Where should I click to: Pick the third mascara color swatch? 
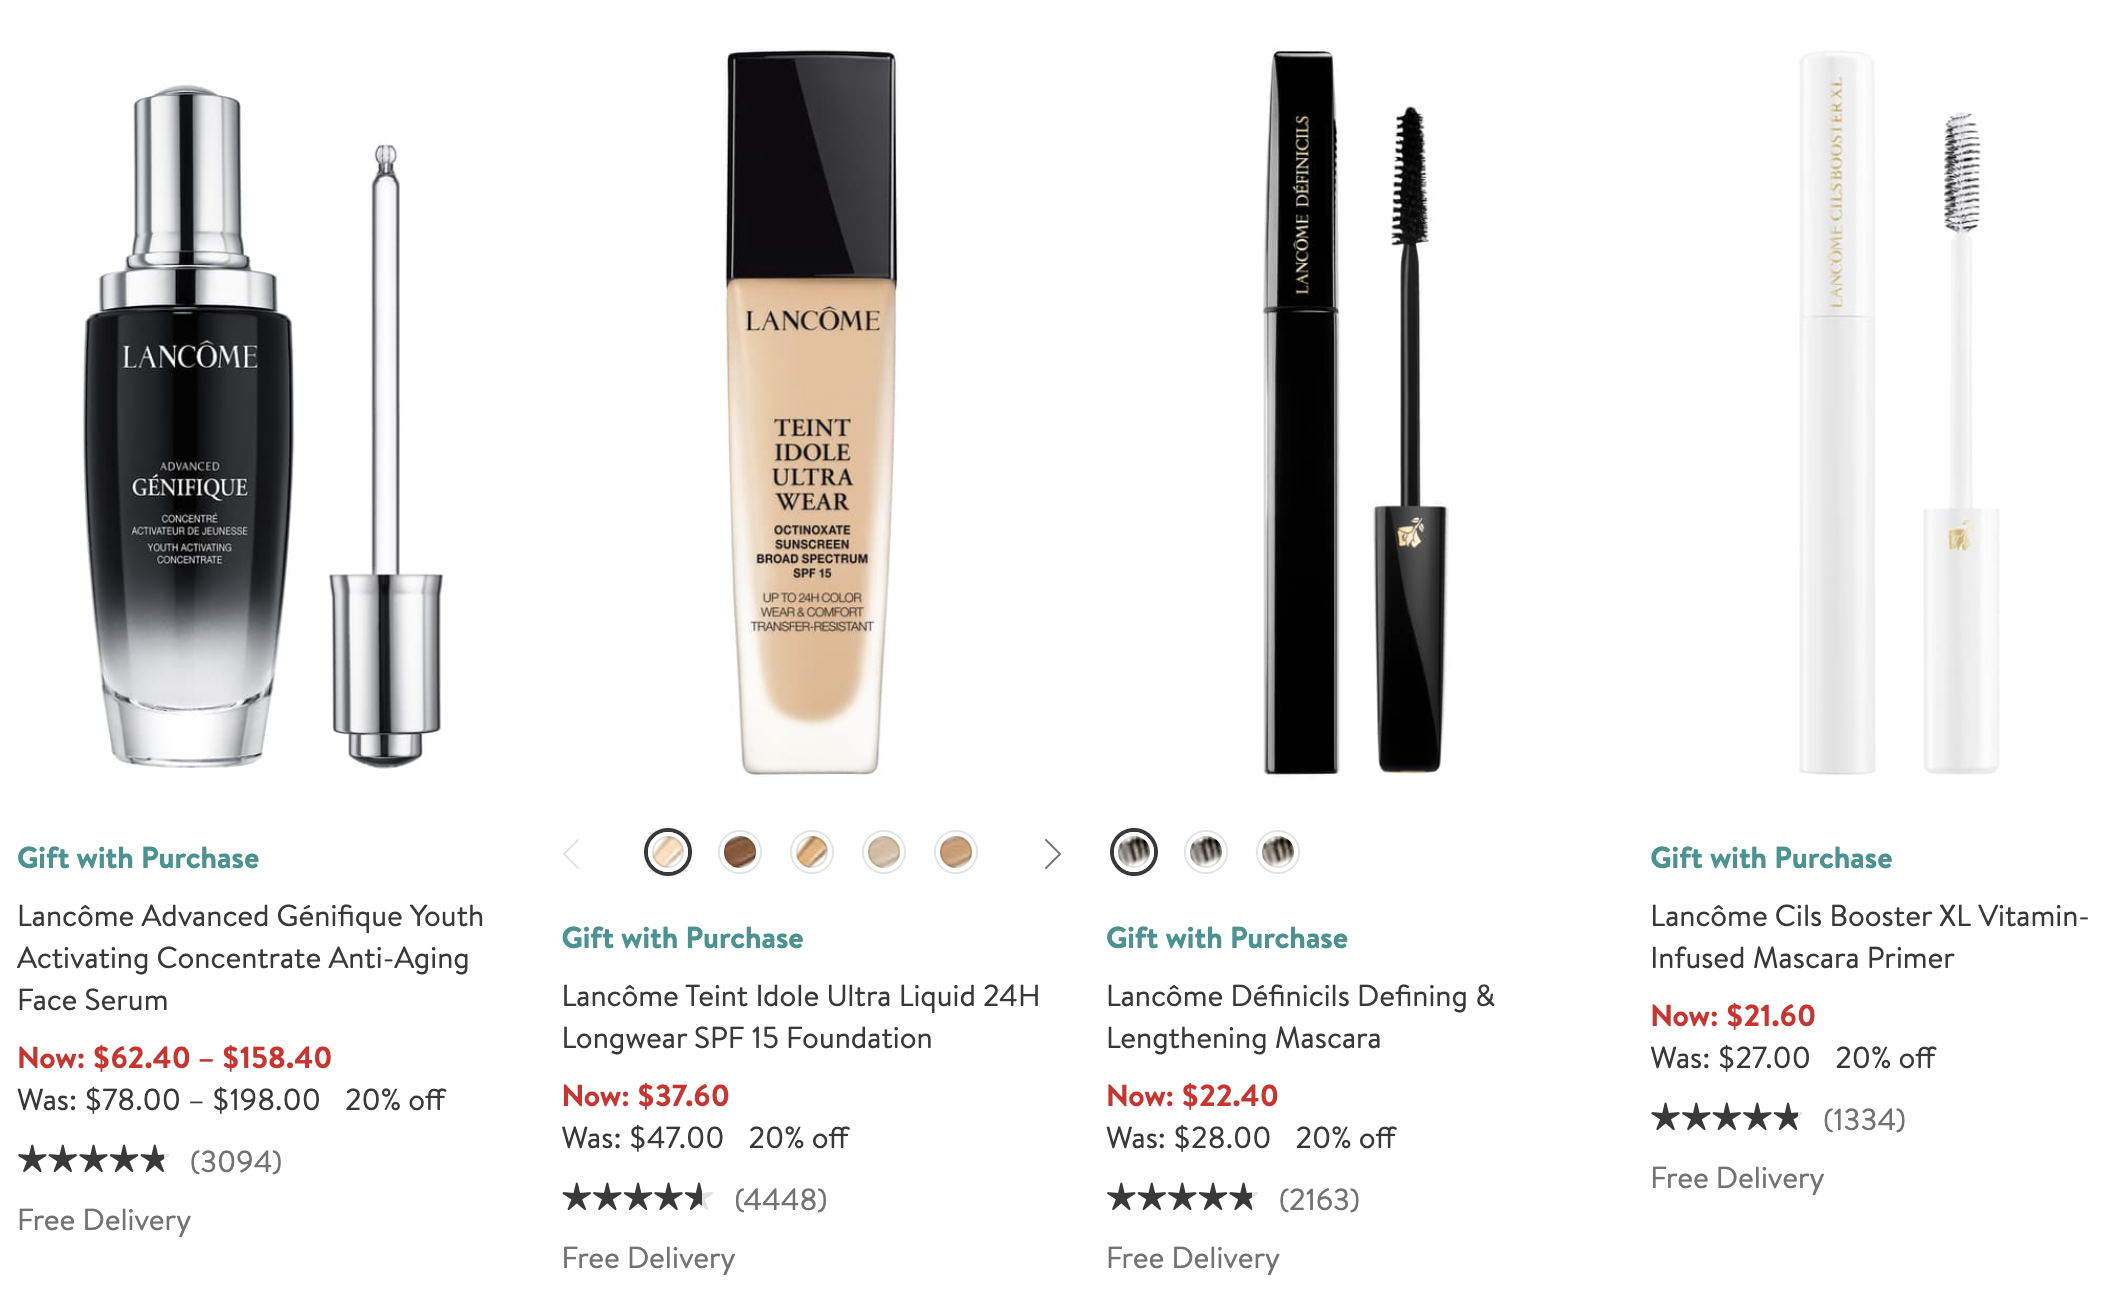[1278, 852]
